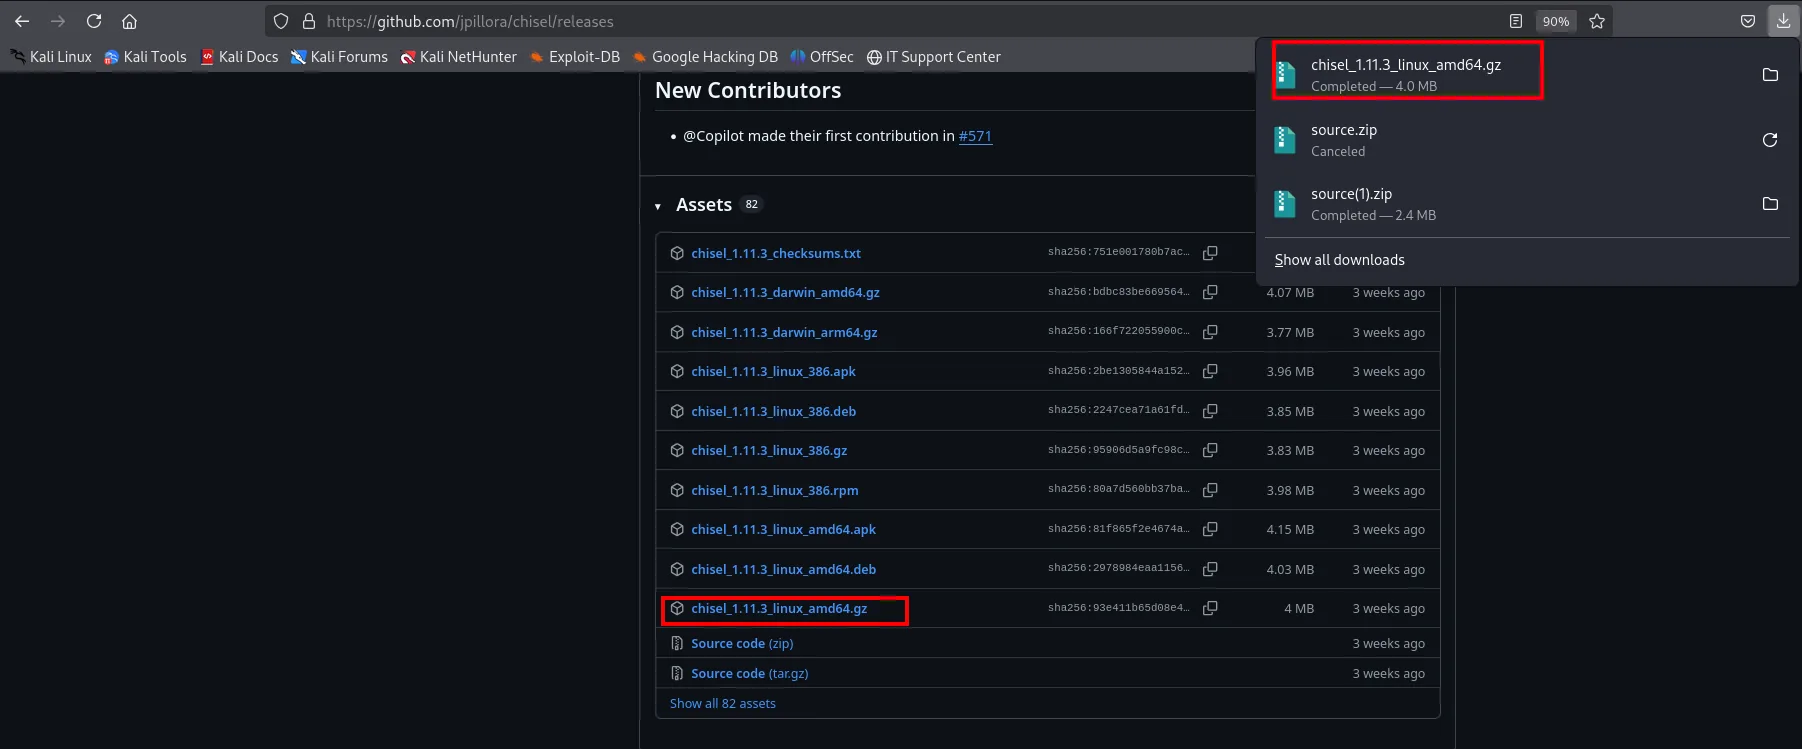The height and width of the screenshot is (749, 1802).
Task: Open the browser home page
Action: pyautogui.click(x=129, y=21)
